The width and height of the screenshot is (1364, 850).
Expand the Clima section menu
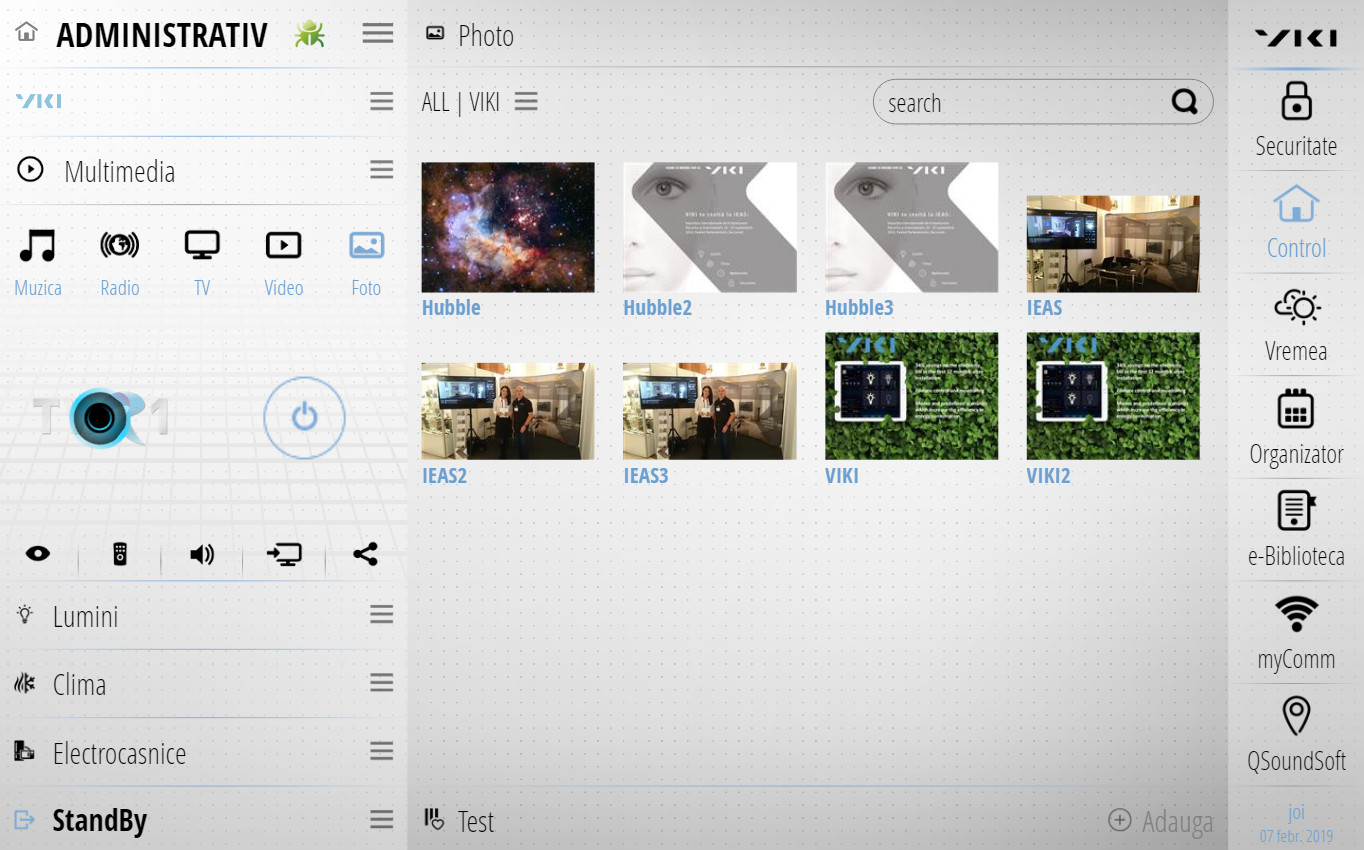coord(381,682)
